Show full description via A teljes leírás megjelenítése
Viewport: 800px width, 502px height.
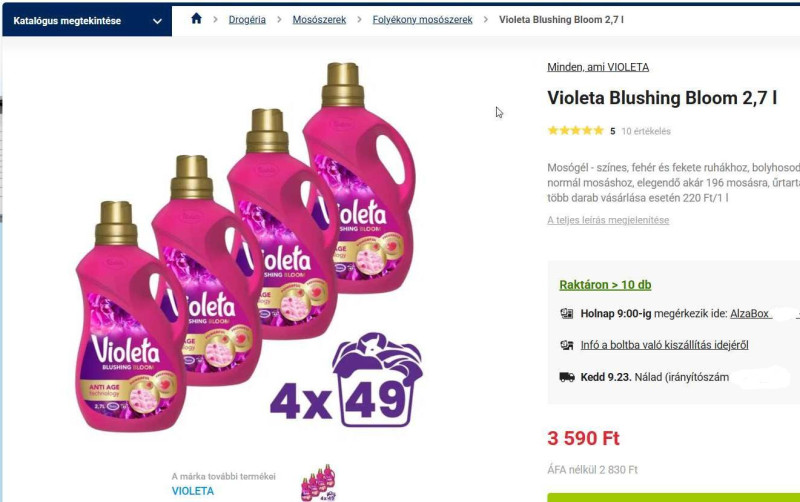coord(608,220)
